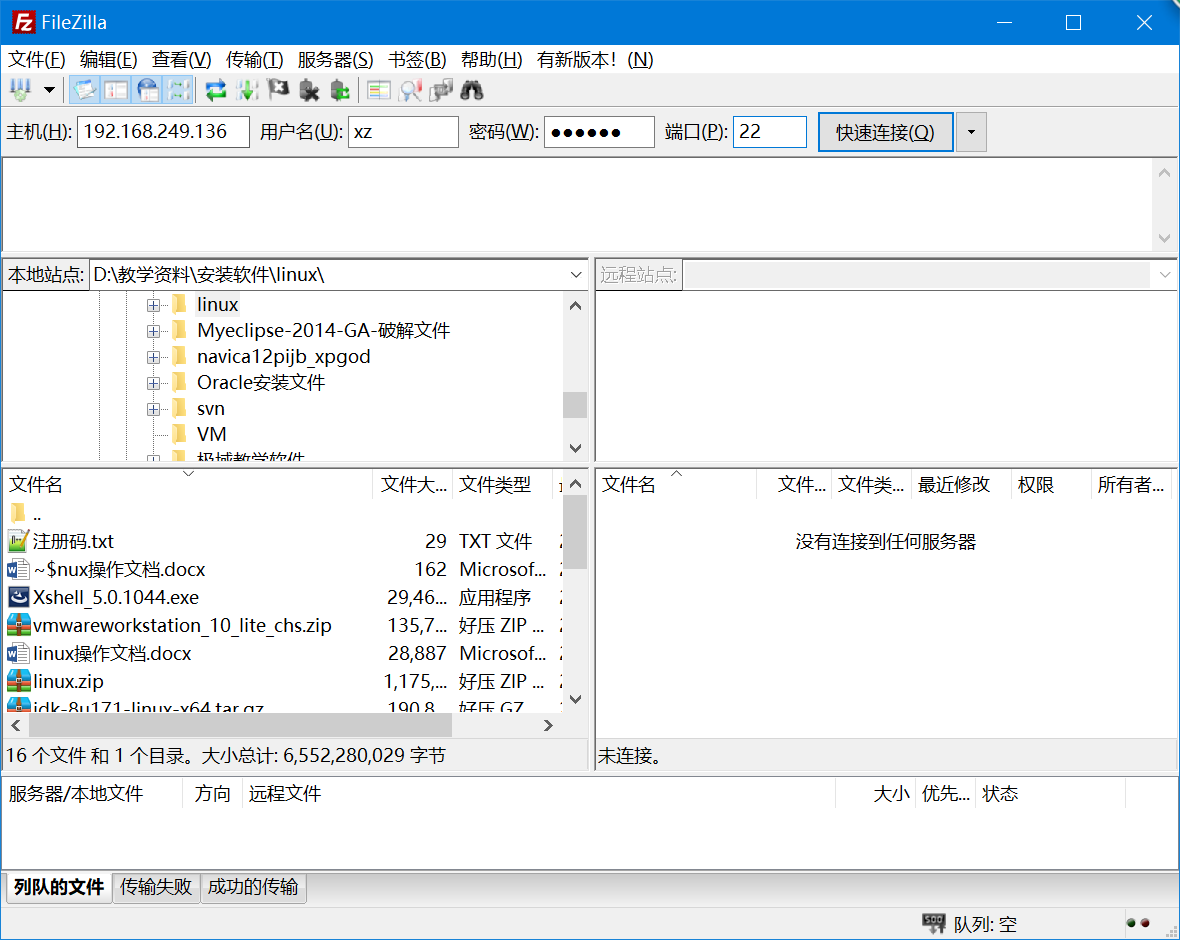Open the 本地站点 path dropdown
Viewport: 1180px width, 940px height.
tap(576, 275)
